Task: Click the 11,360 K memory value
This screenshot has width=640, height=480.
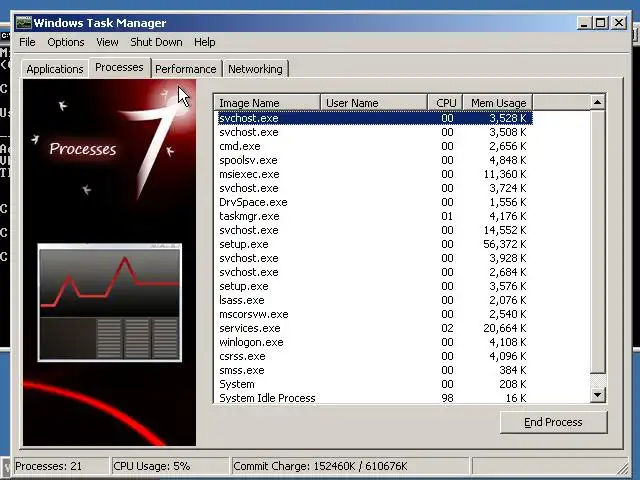Action: (505, 174)
